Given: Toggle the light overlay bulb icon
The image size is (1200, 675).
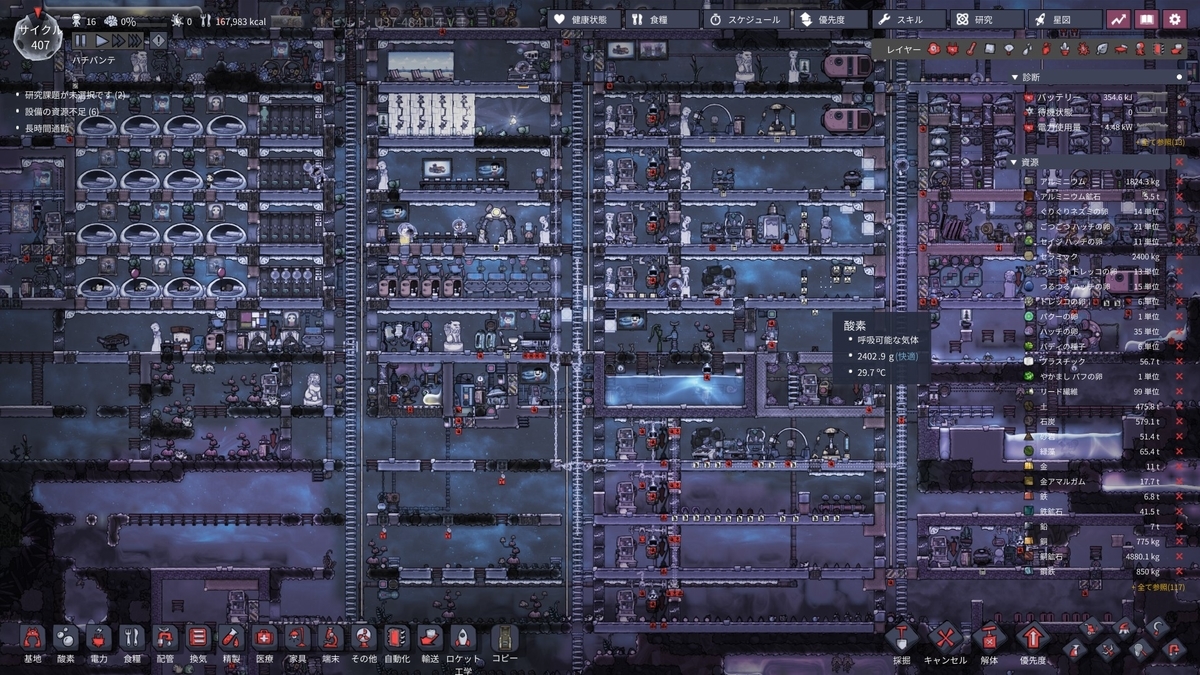Looking at the screenshot, I should coord(1008,48).
